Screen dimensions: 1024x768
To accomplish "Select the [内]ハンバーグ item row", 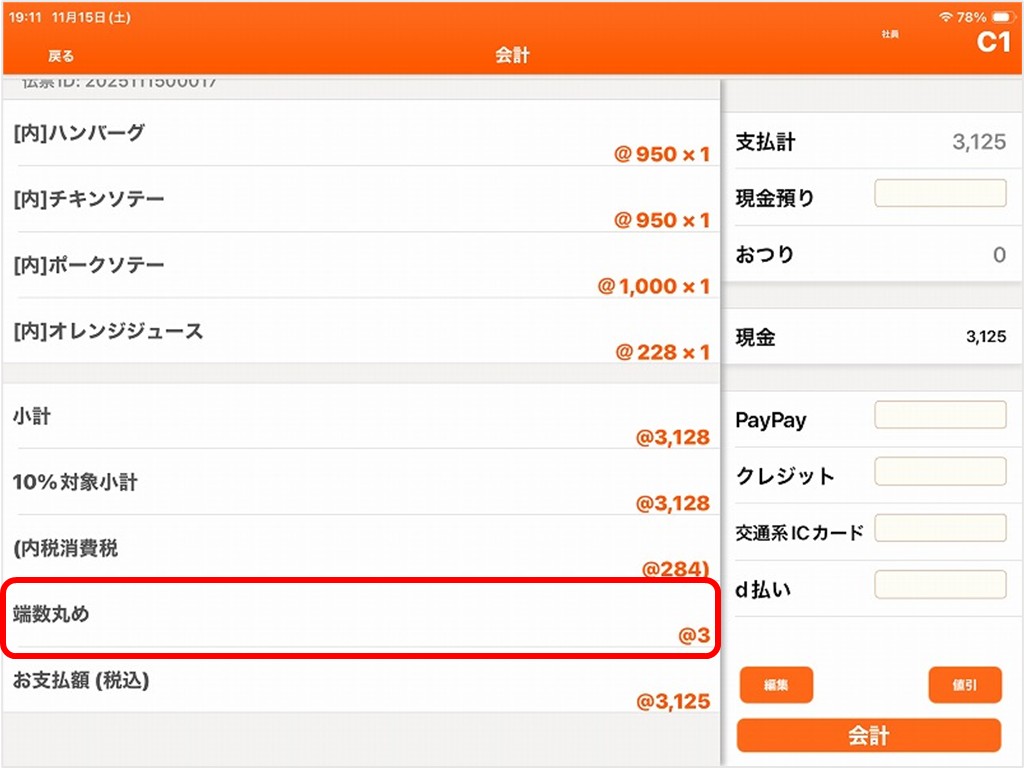I will click(x=360, y=142).
